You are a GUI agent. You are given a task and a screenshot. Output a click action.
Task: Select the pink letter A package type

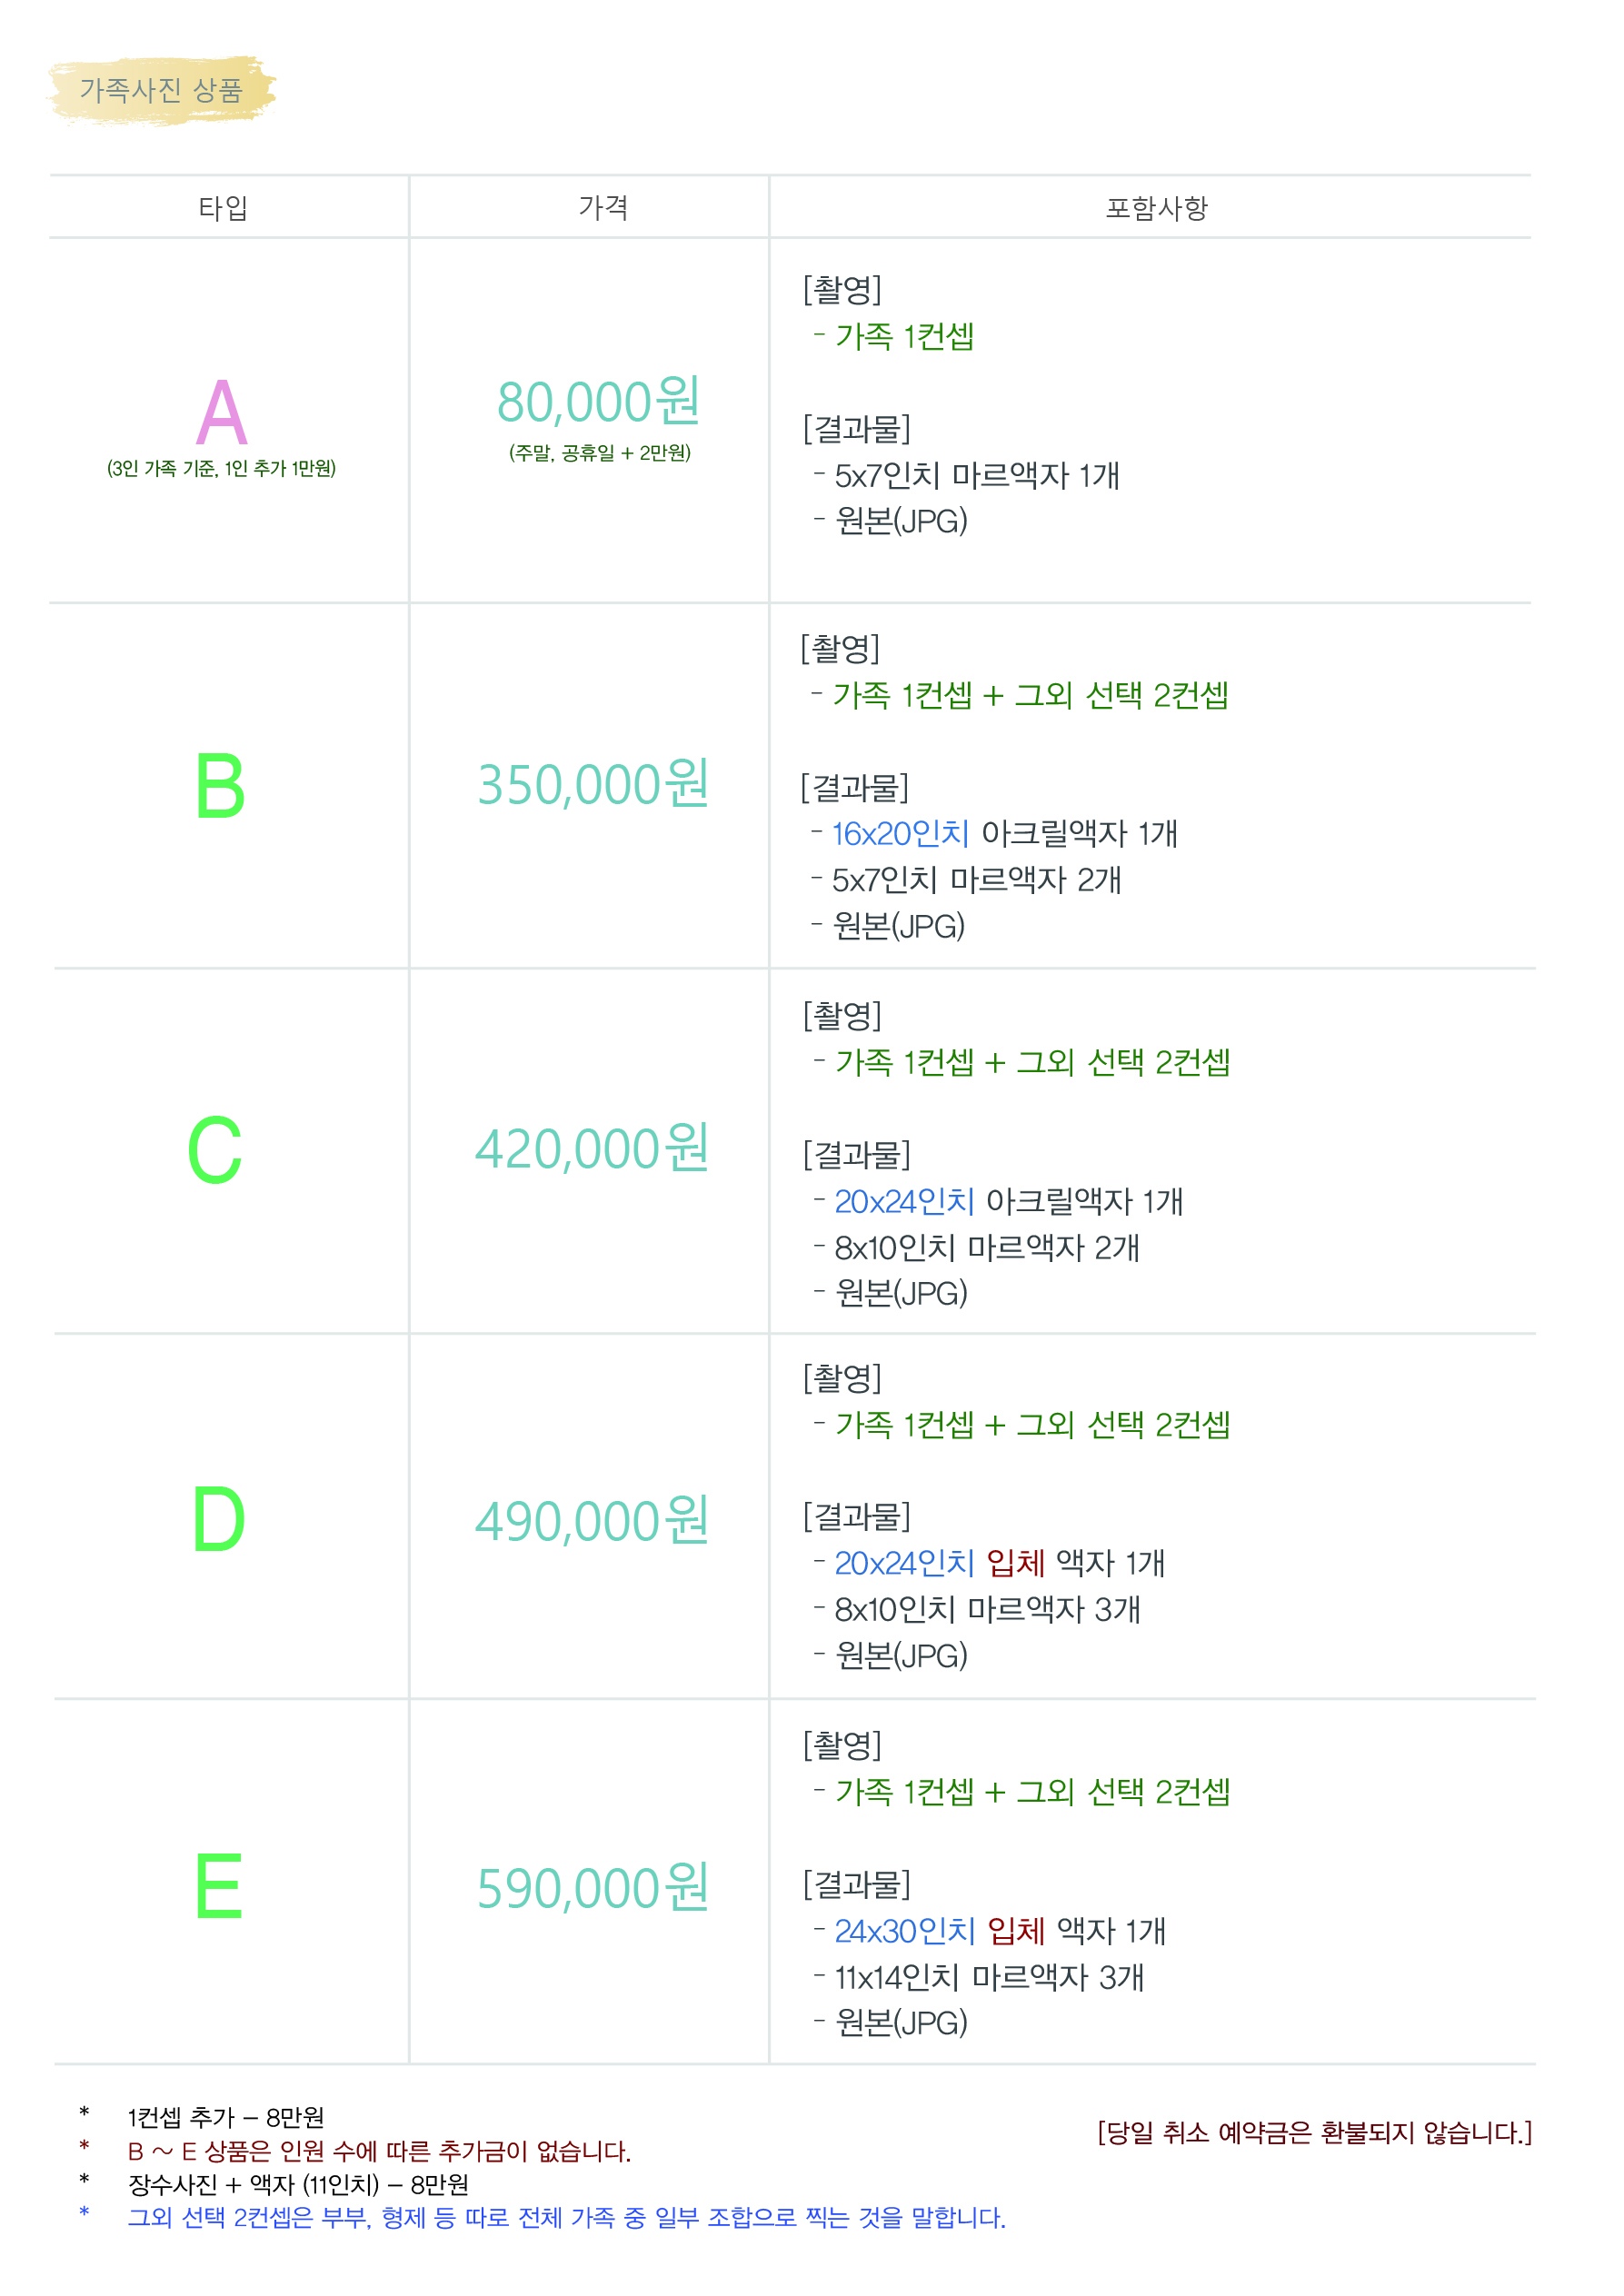(221, 412)
